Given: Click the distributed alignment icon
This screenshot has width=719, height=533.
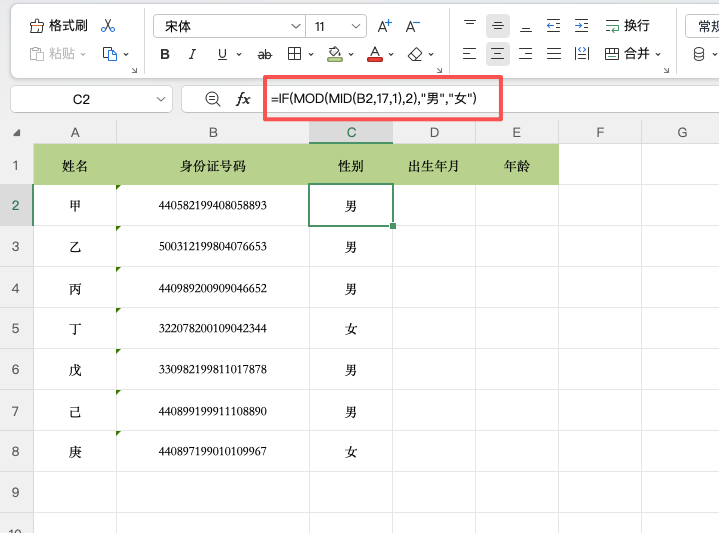Looking at the screenshot, I should point(582,54).
